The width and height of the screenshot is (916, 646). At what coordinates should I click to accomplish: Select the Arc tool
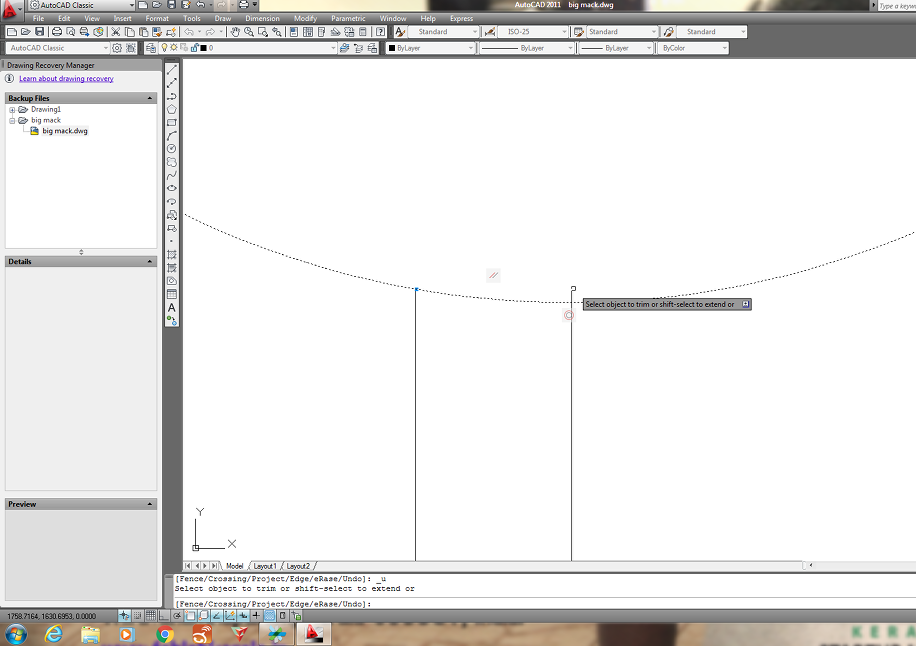172,136
